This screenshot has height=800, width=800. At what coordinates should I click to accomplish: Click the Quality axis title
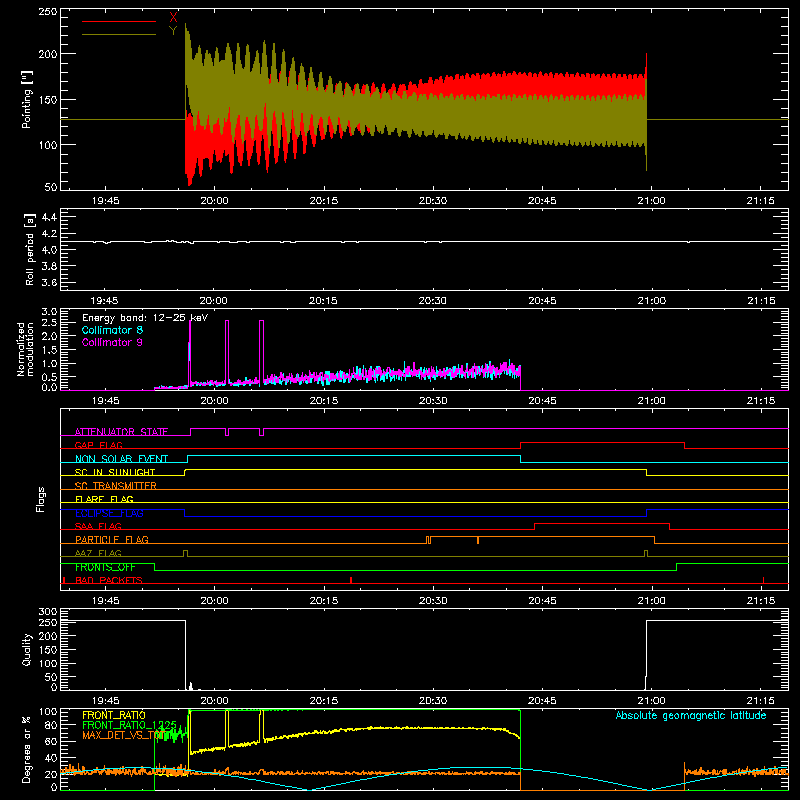tap(27, 649)
